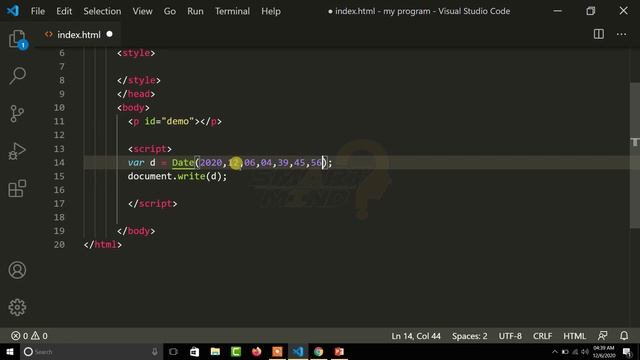Image resolution: width=640 pixels, height=360 pixels.
Task: Change end of line sequence CRLF
Action: 542,336
